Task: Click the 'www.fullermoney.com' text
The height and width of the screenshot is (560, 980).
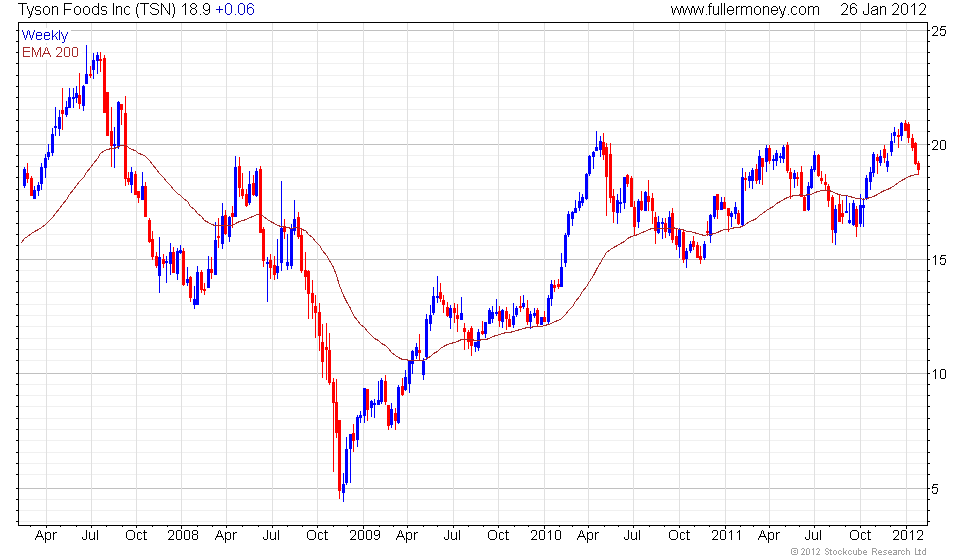Action: (745, 10)
